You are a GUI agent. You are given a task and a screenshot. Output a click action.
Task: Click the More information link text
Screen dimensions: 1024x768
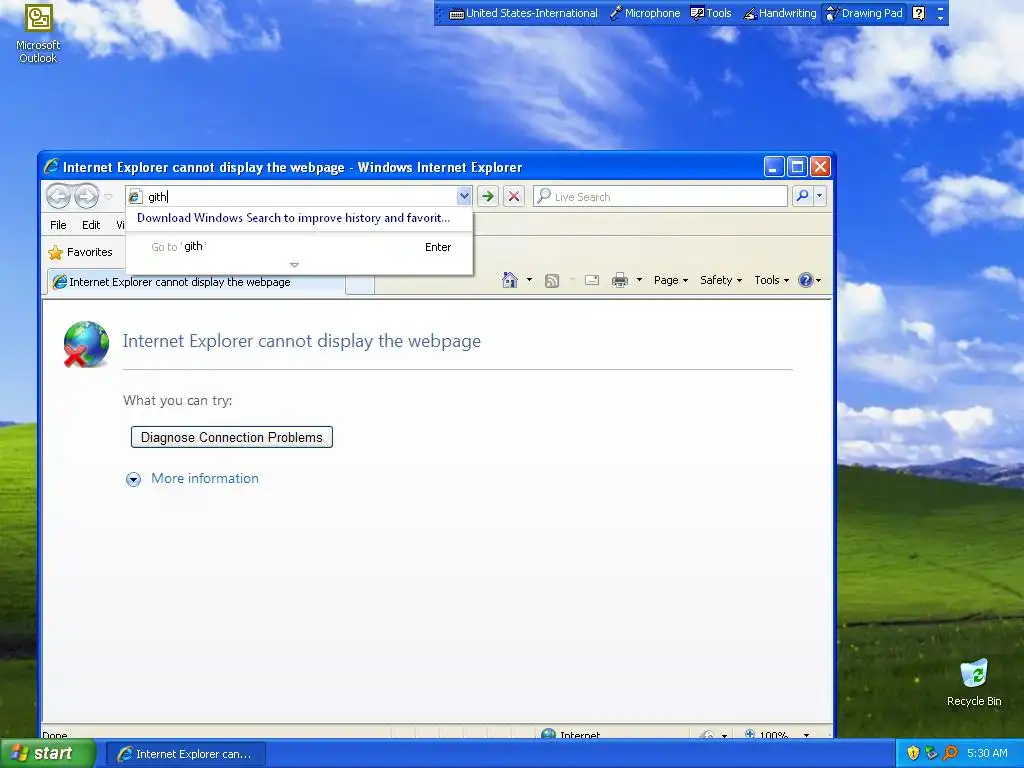point(205,478)
